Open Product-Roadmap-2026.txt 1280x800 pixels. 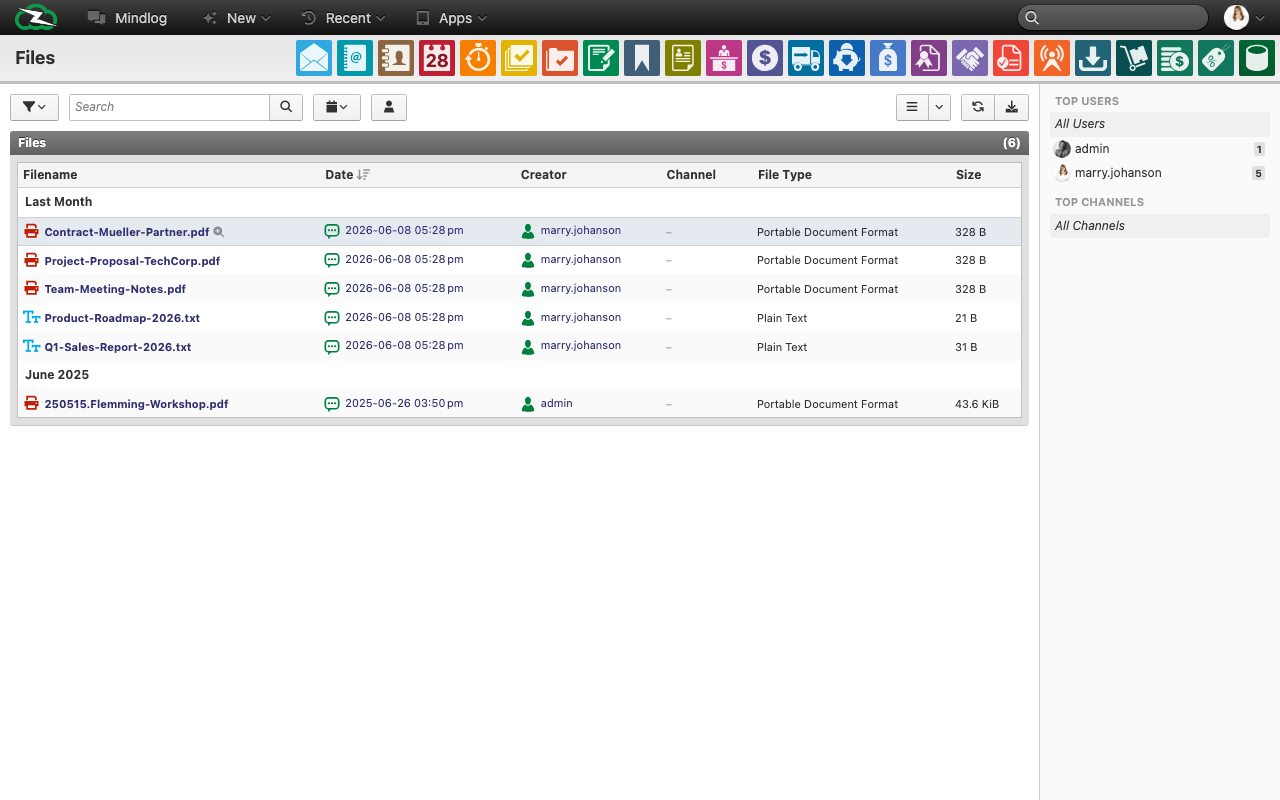[122, 318]
